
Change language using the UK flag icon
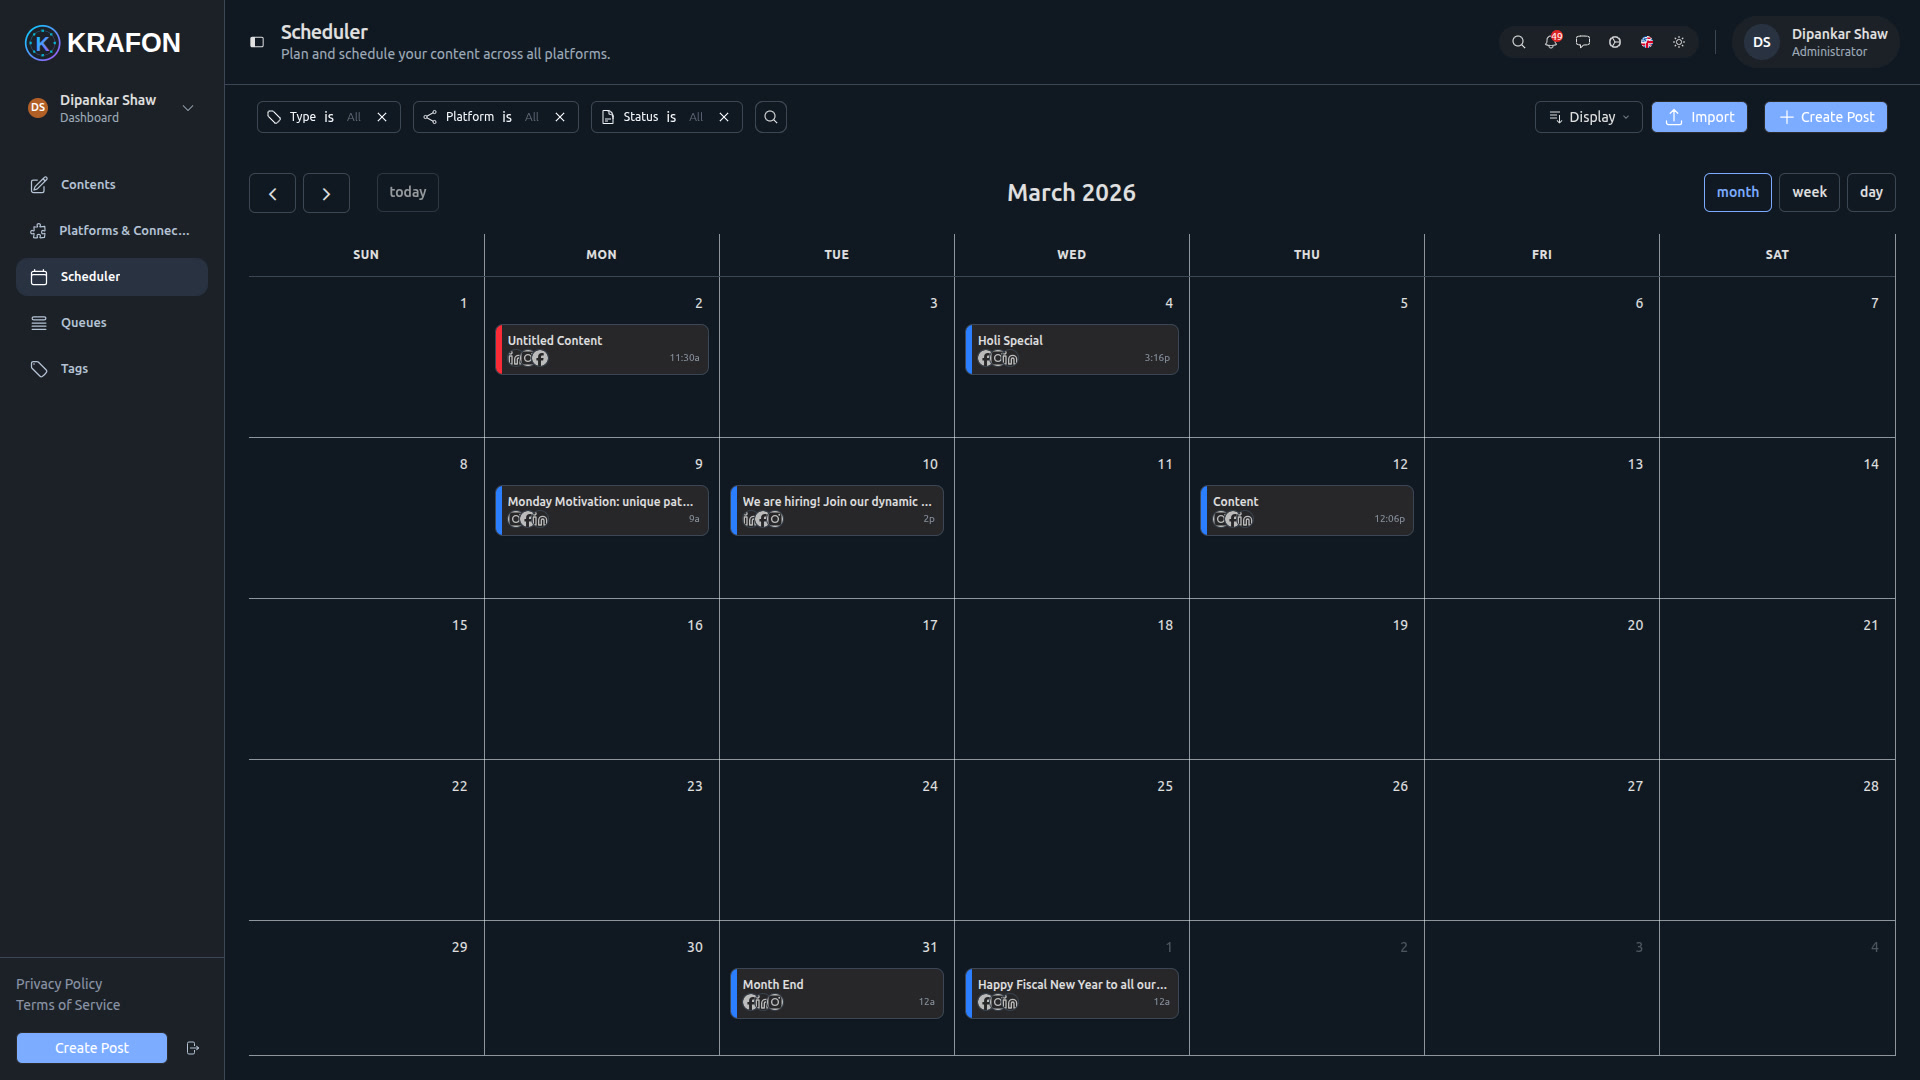pyautogui.click(x=1647, y=42)
